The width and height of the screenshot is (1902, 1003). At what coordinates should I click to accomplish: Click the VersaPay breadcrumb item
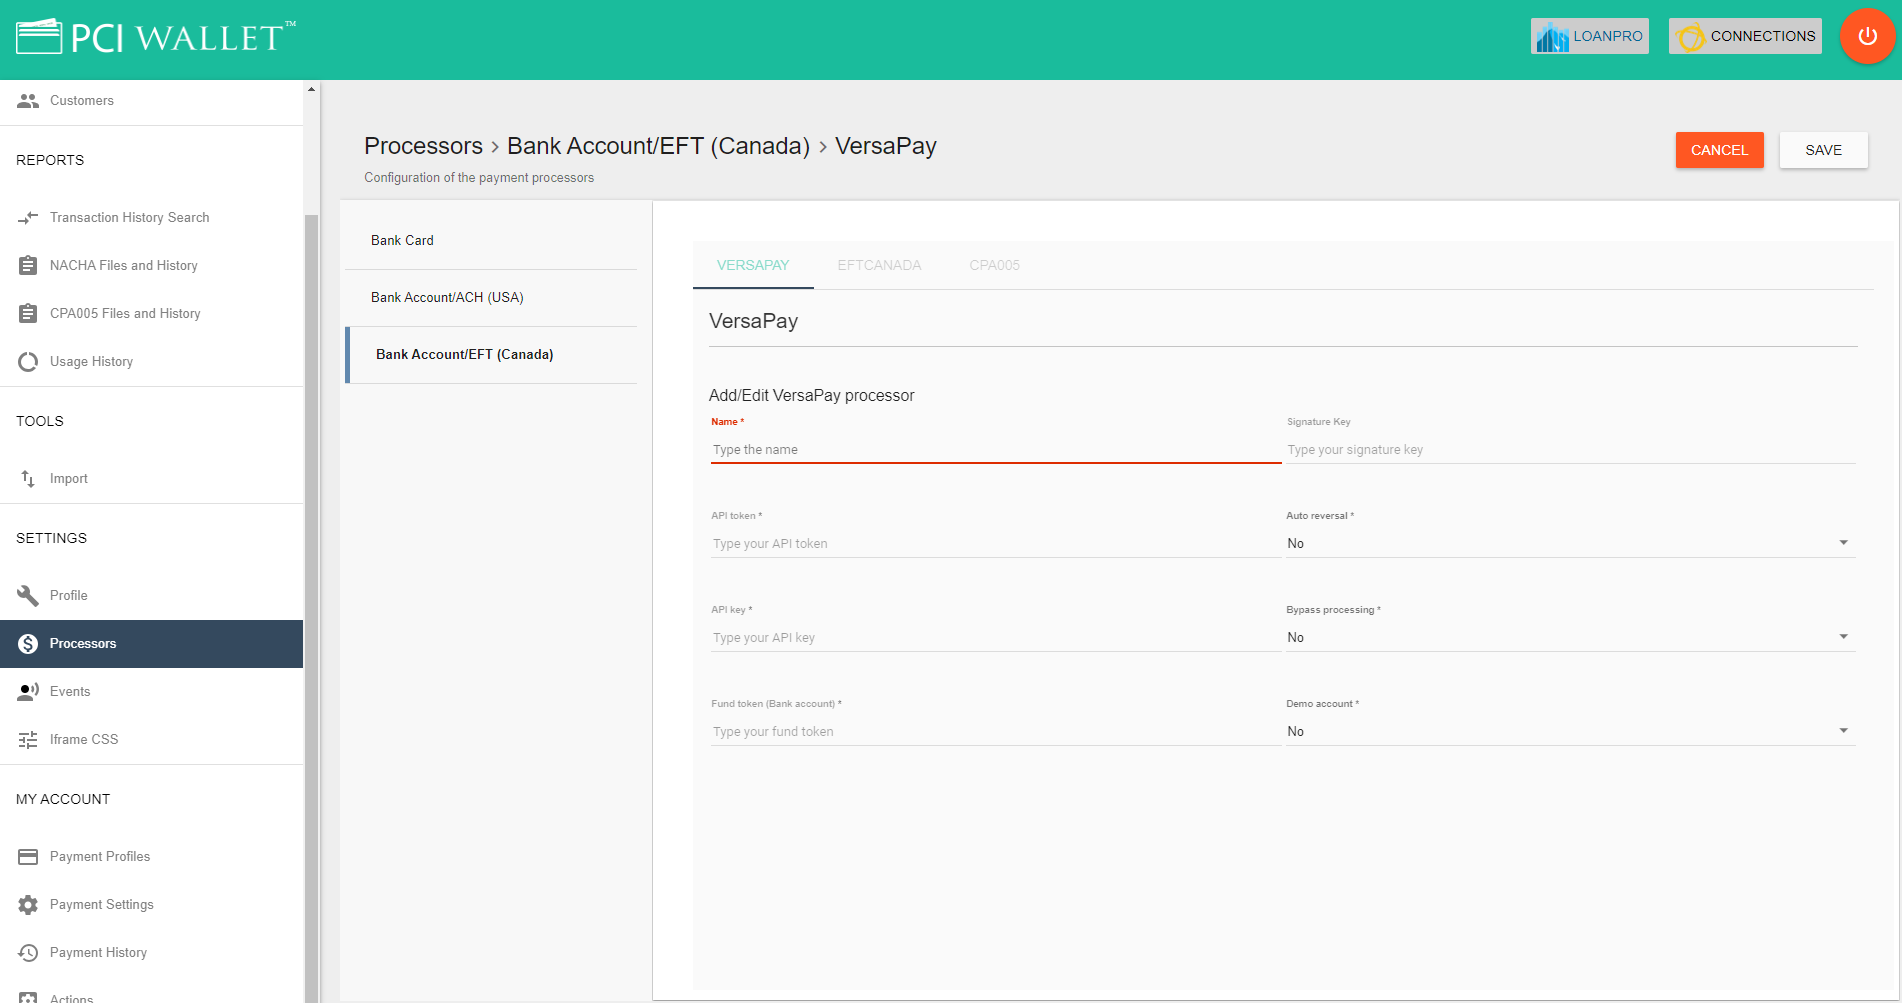tap(885, 146)
